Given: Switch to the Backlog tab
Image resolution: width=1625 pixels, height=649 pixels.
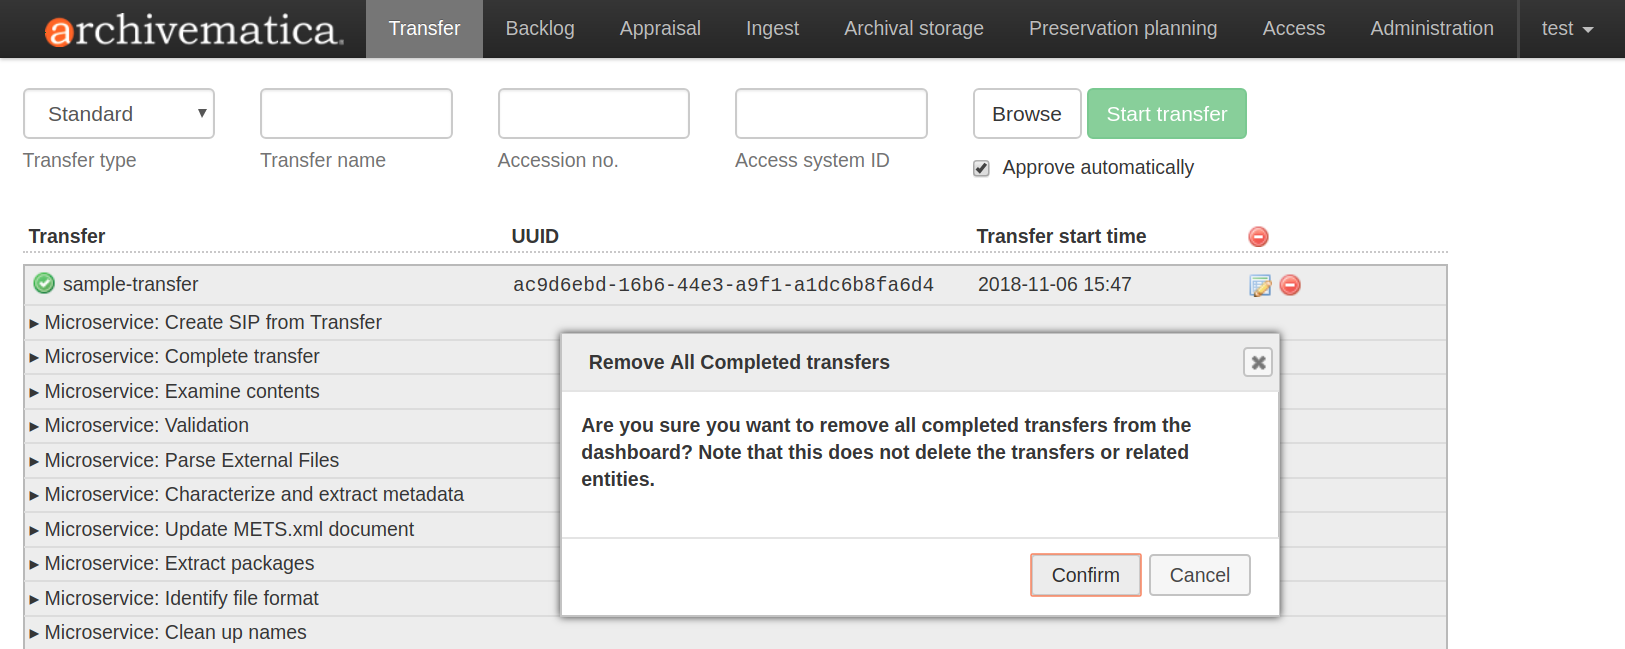Looking at the screenshot, I should point(540,28).
